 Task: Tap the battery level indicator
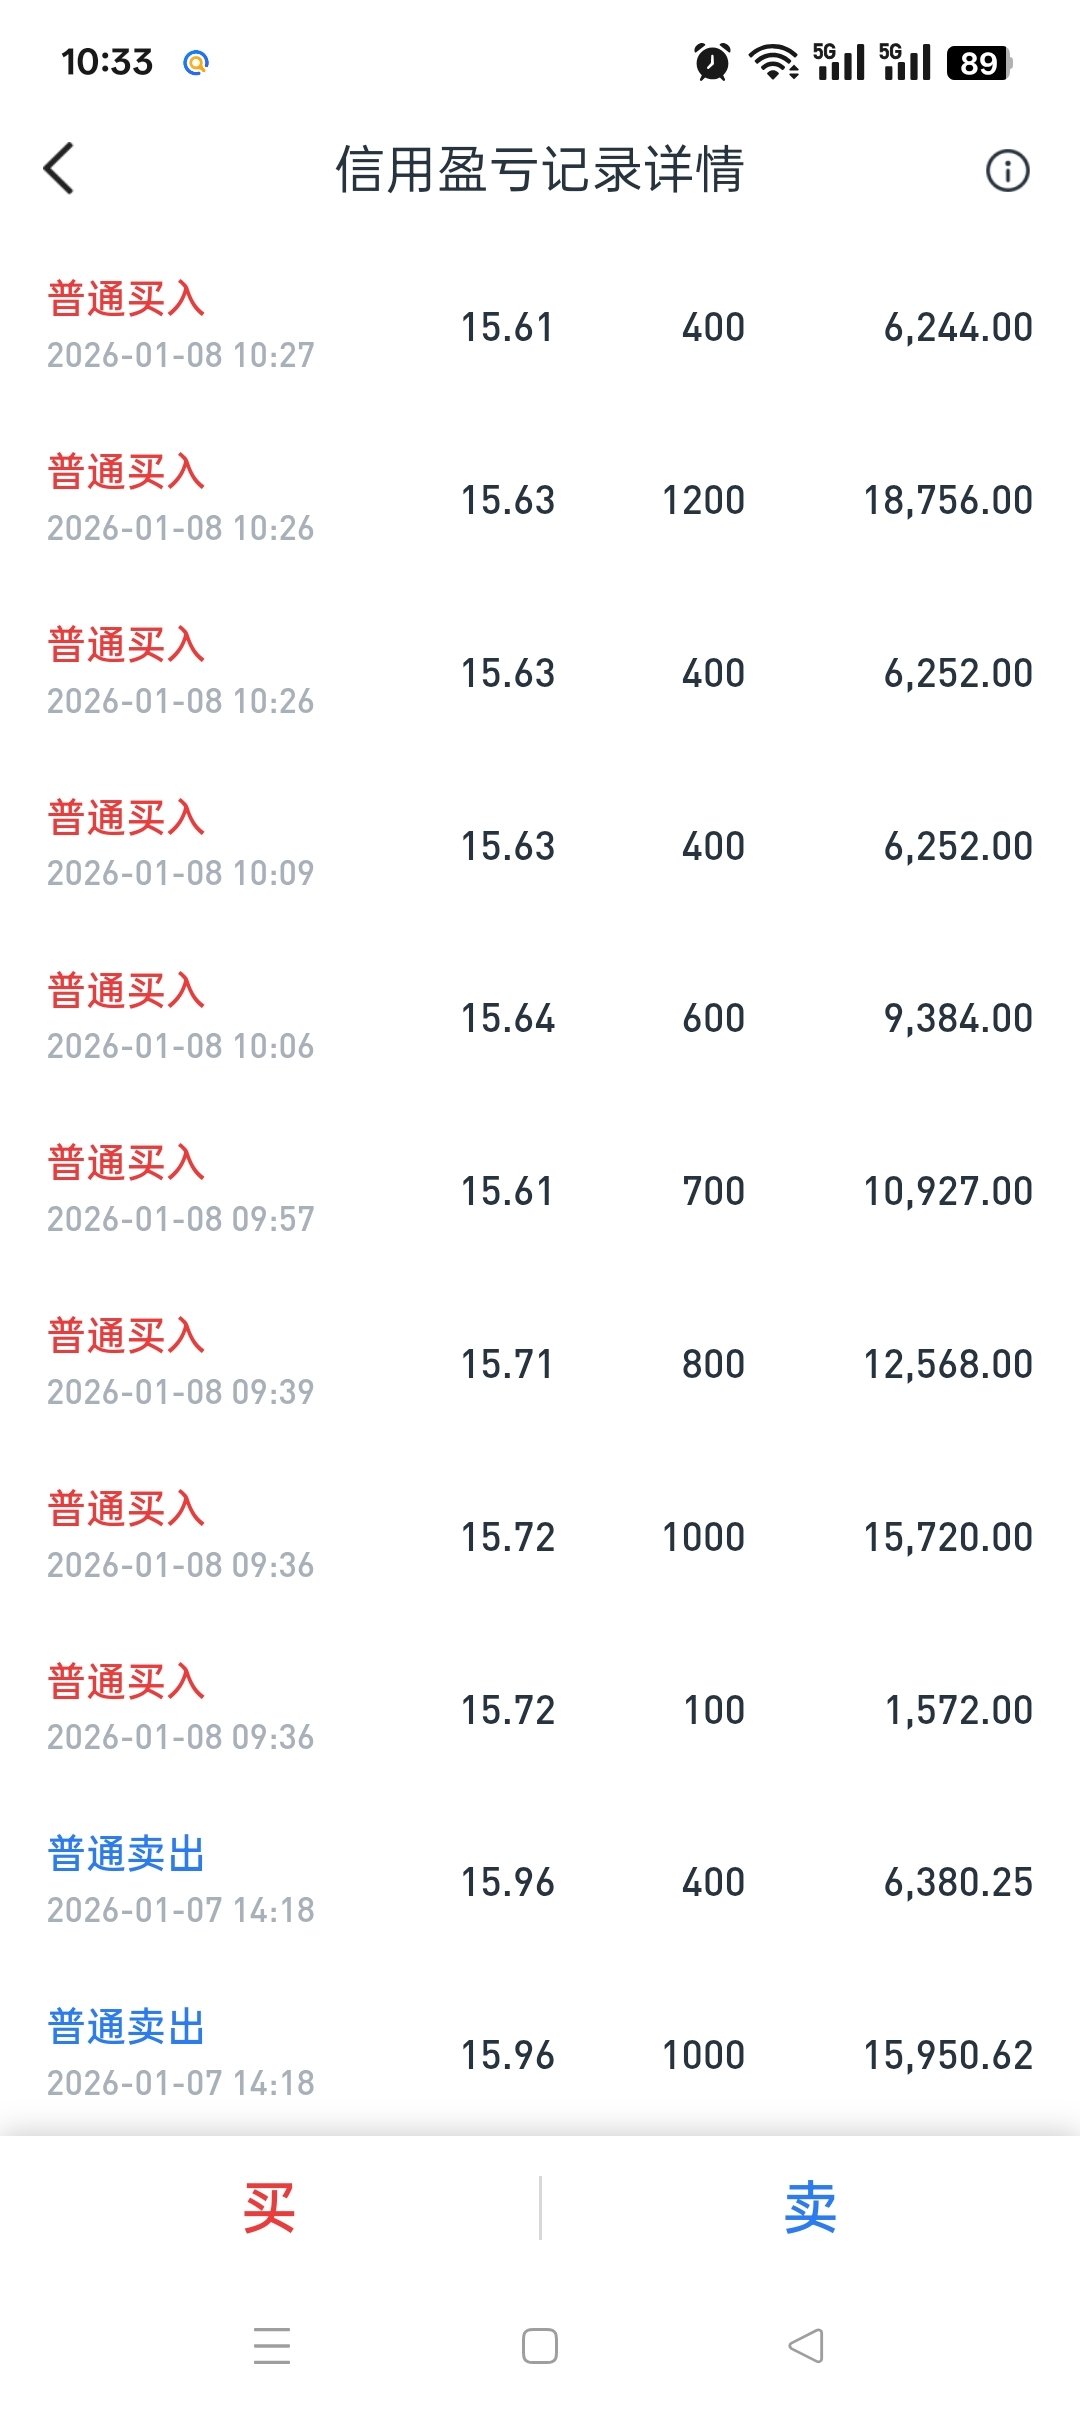(x=979, y=63)
